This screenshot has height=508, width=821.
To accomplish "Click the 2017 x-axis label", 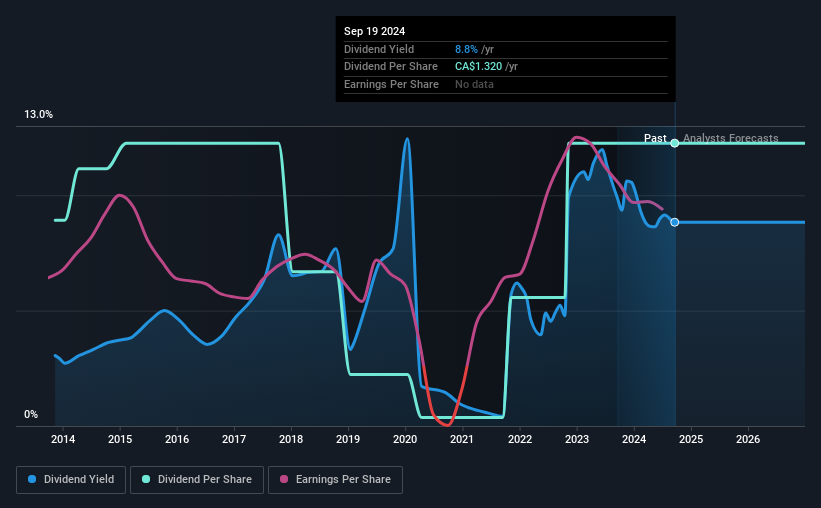I will [x=234, y=439].
